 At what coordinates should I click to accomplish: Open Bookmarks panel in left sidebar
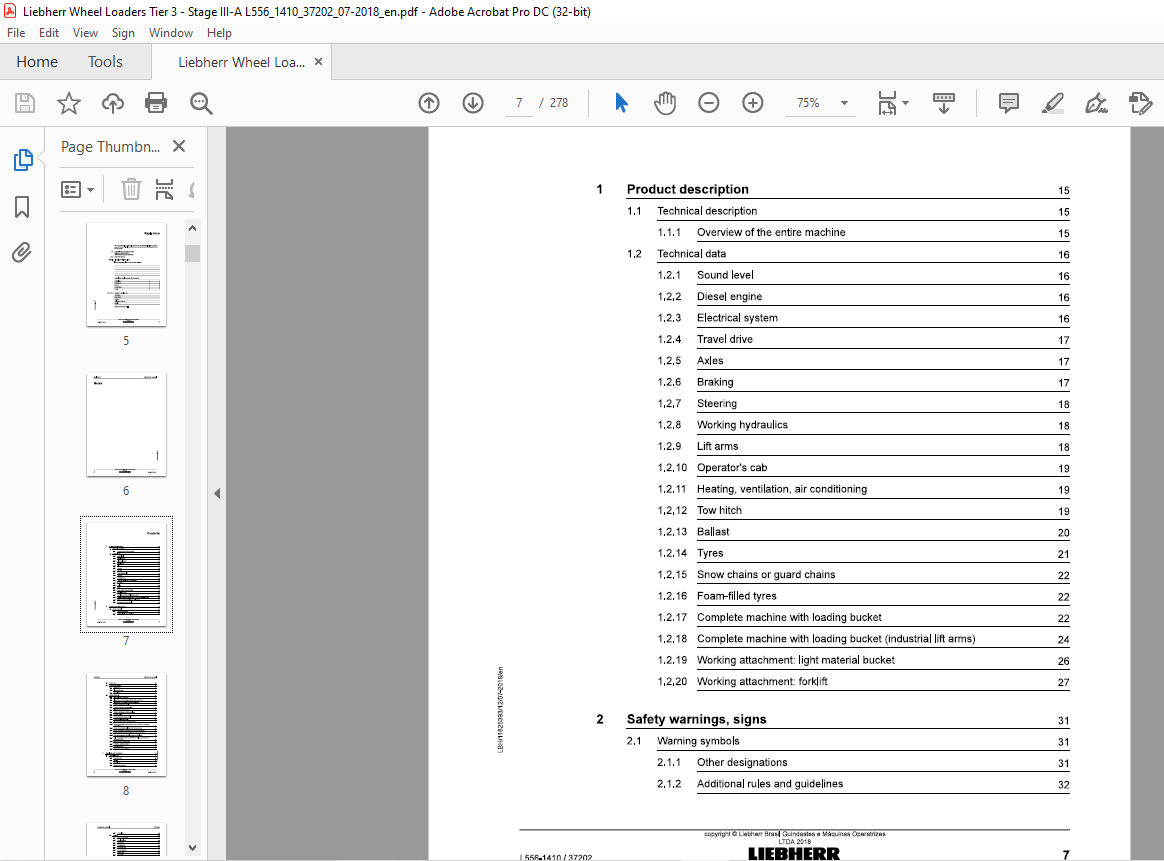click(x=22, y=207)
